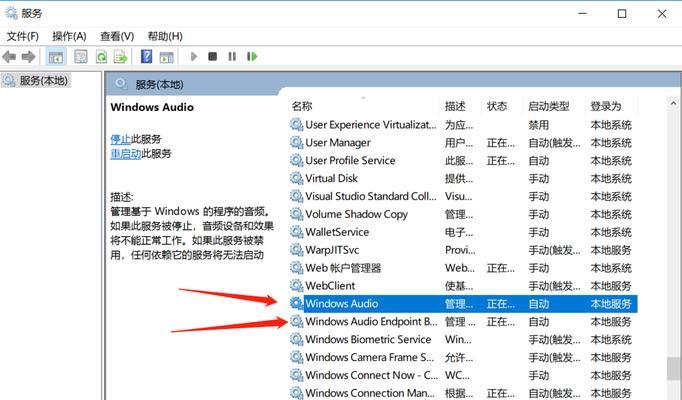Viewport: 682px width, 400px height.
Task: Select Windows Connect Now service
Action: pos(463,375)
